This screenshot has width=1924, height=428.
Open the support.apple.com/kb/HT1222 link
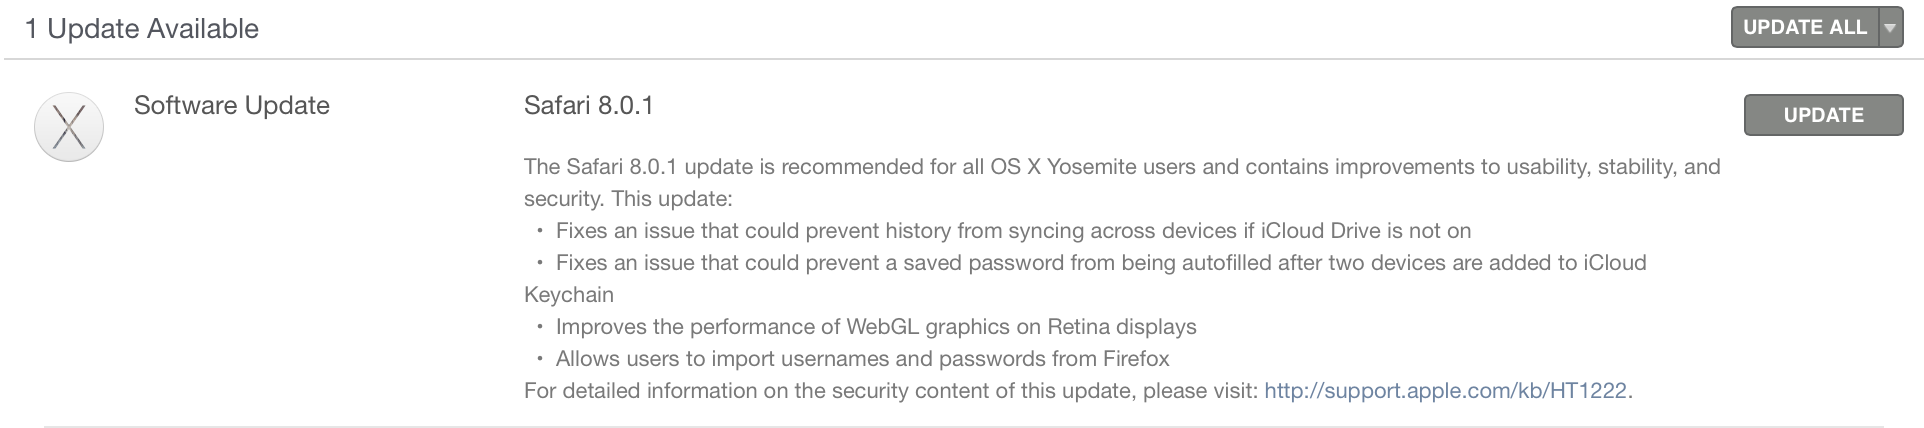1446,390
